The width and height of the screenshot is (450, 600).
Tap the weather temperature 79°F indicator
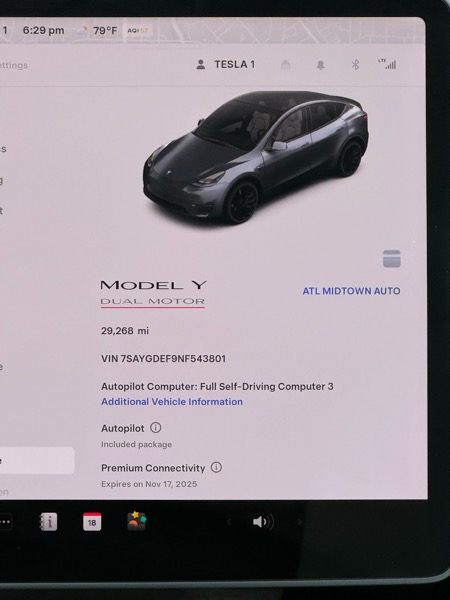click(x=98, y=30)
